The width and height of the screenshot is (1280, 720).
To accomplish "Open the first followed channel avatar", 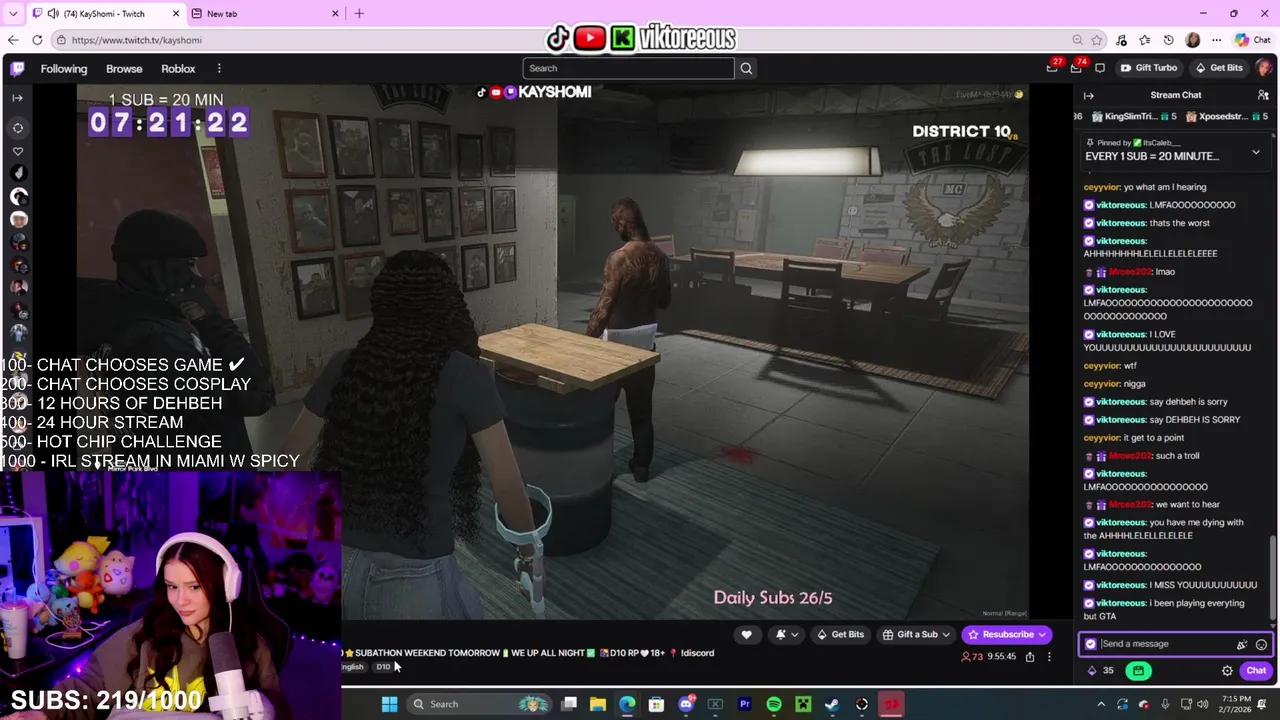I will (x=18, y=173).
